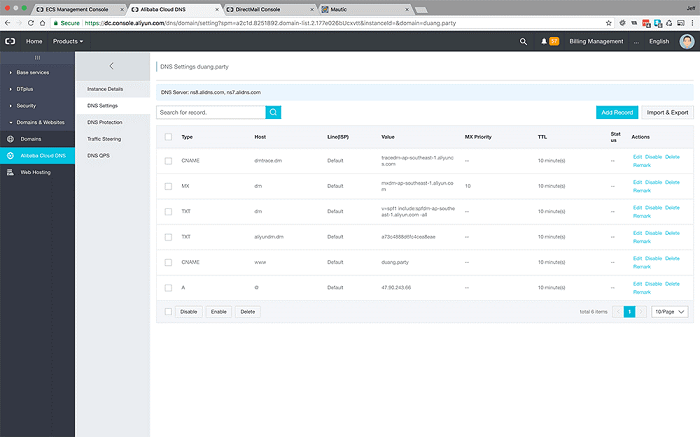This screenshot has height=437, width=700.
Task: Run search with the magnifier button
Action: pyautogui.click(x=273, y=112)
